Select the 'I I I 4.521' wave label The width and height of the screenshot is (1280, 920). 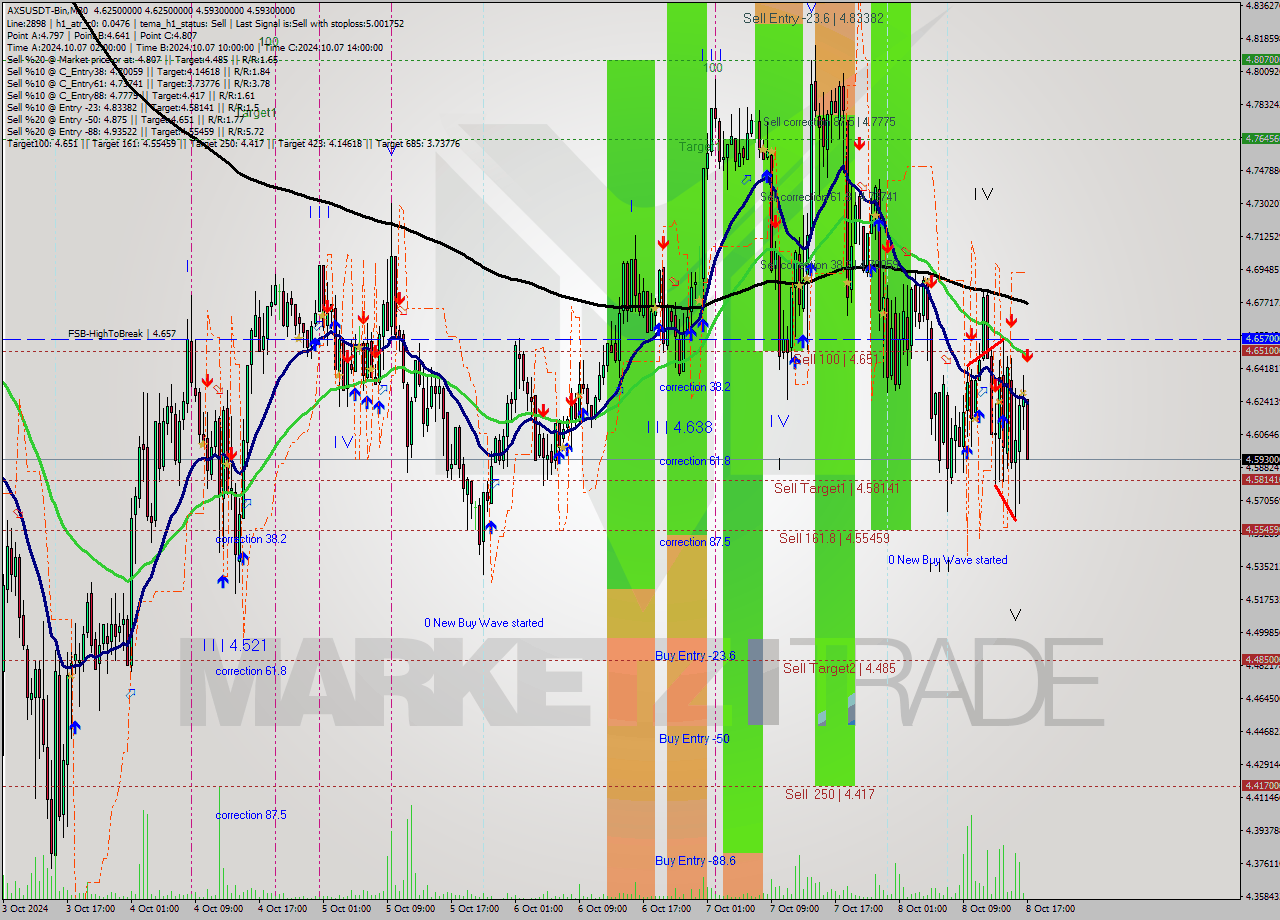(235, 646)
